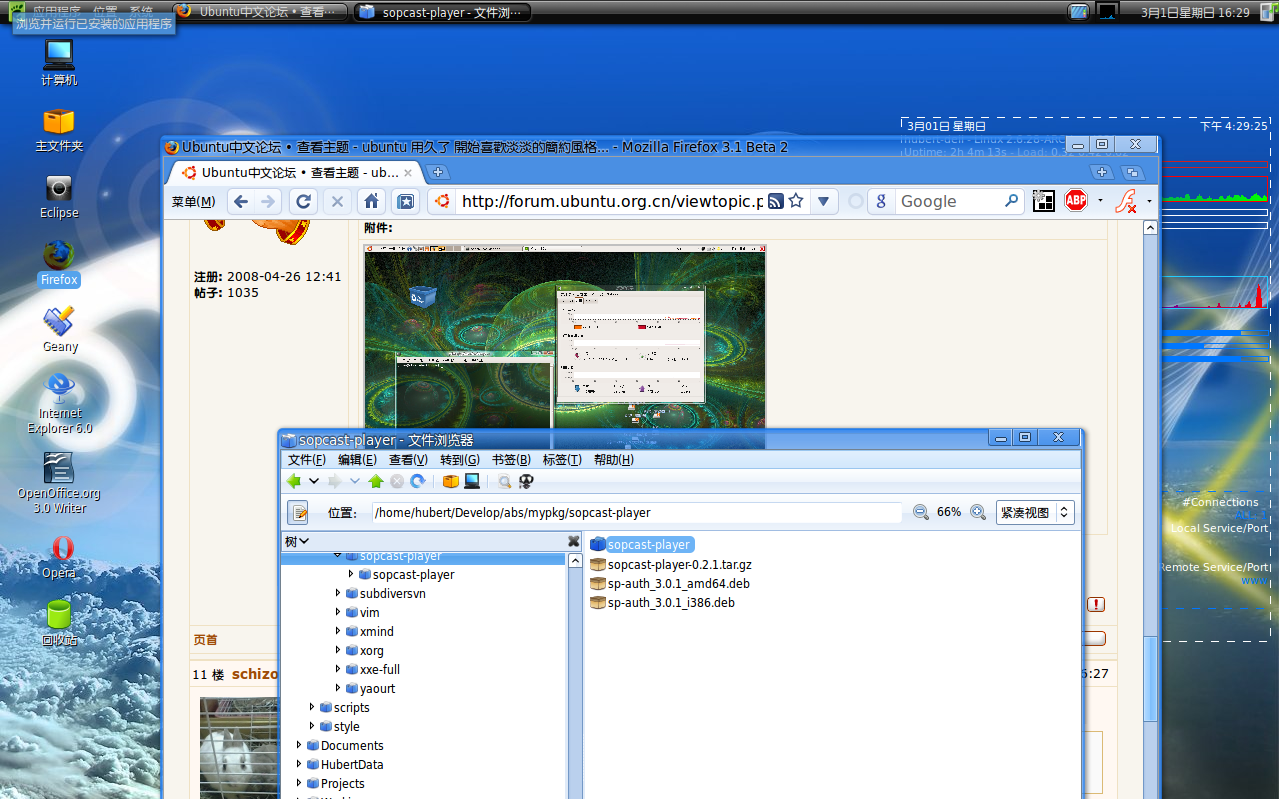Click the bookmarks icon beside Firefox's home button
The image size is (1279, 799).
405,201
